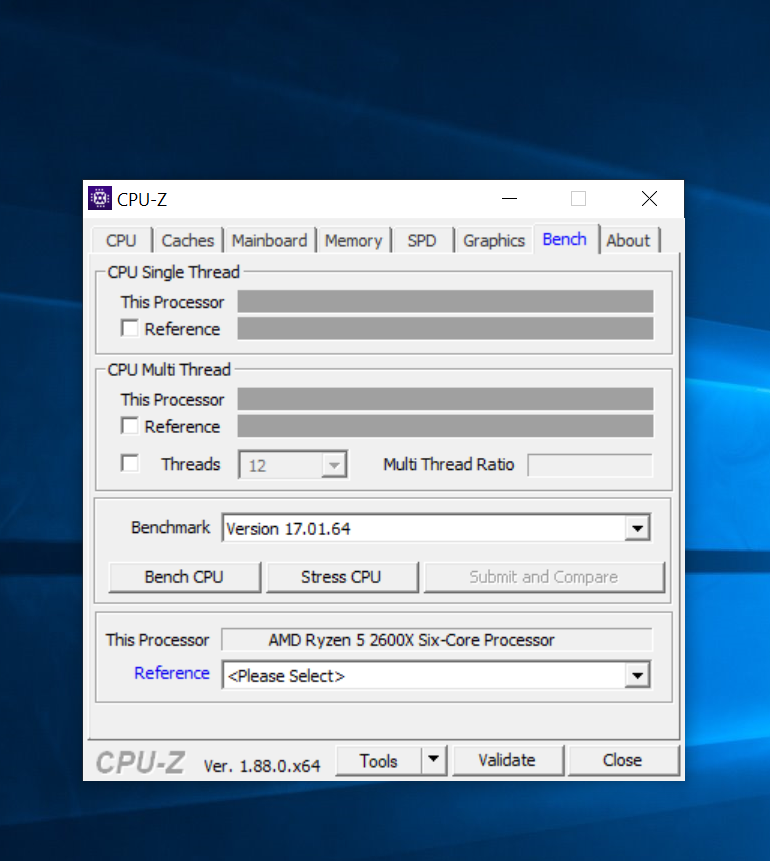Screen dimensions: 770x861
Task: Click the CPU-Z app icon in title bar
Action: [x=100, y=198]
